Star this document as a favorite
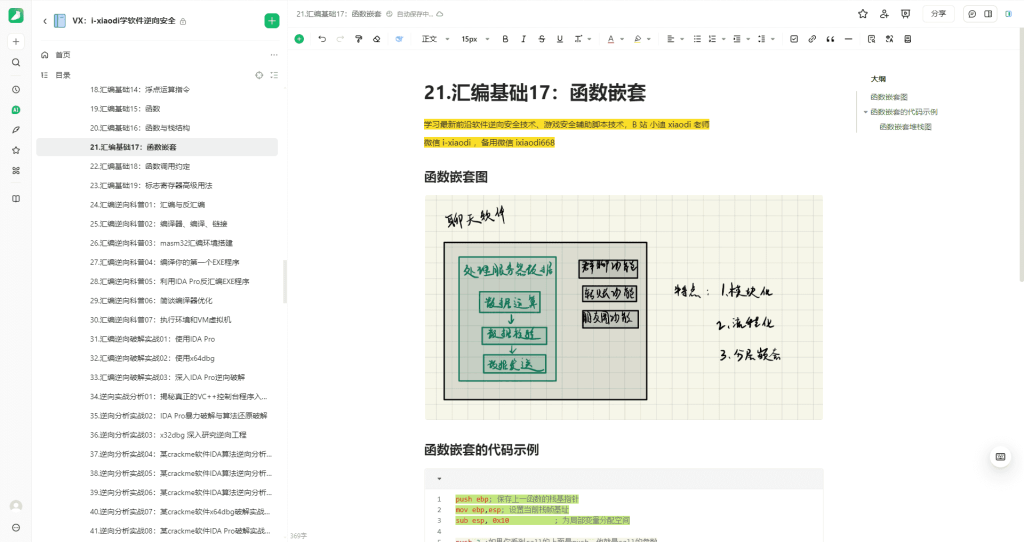This screenshot has width=1024, height=542. 863,14
